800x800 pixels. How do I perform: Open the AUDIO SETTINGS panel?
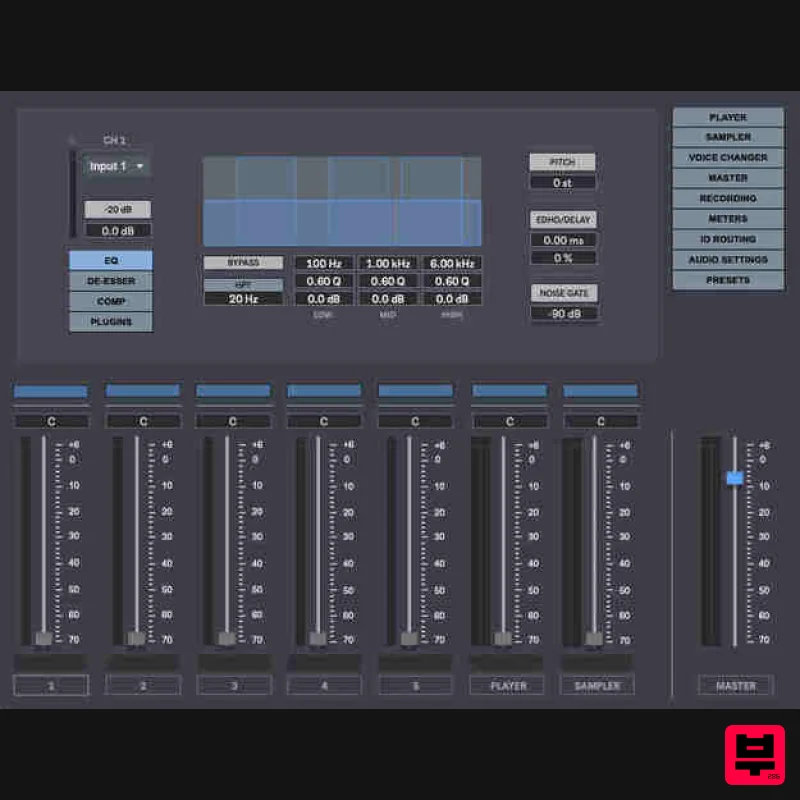click(728, 260)
